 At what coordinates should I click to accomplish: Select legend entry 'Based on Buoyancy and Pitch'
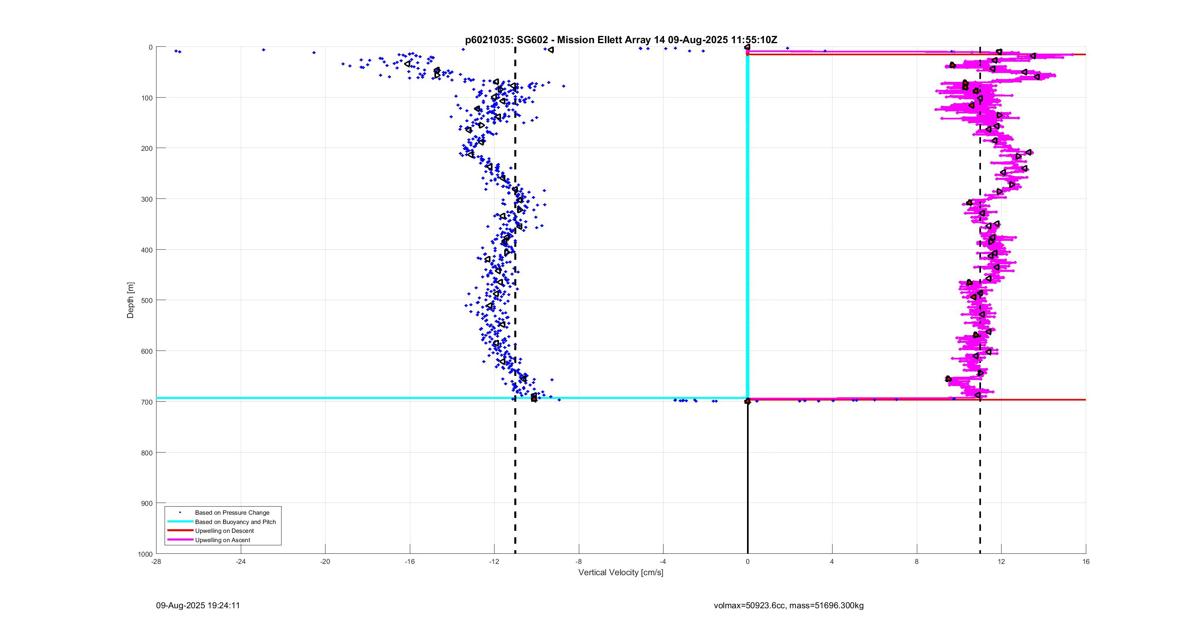pos(236,522)
